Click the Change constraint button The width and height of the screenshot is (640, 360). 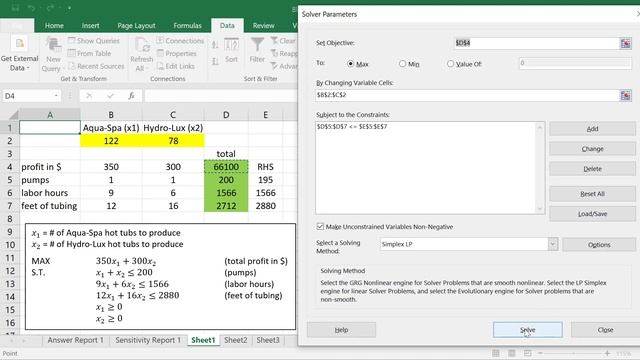592,149
